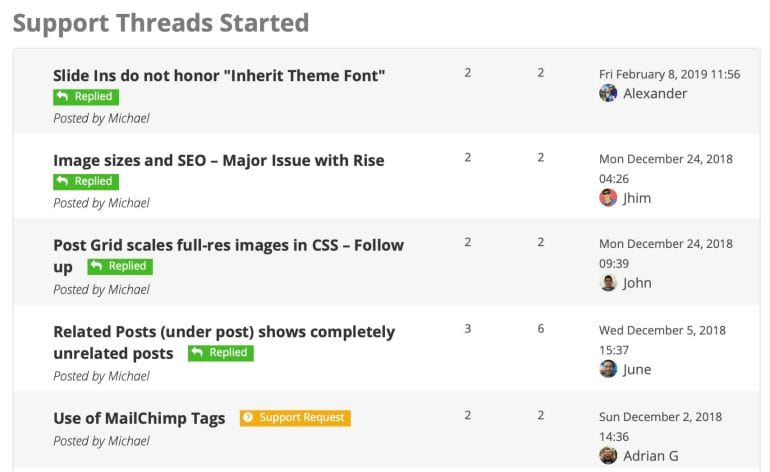Click the Fri February 8, 2019 timestamp
The width and height of the screenshot is (770, 472).
[x=669, y=74]
